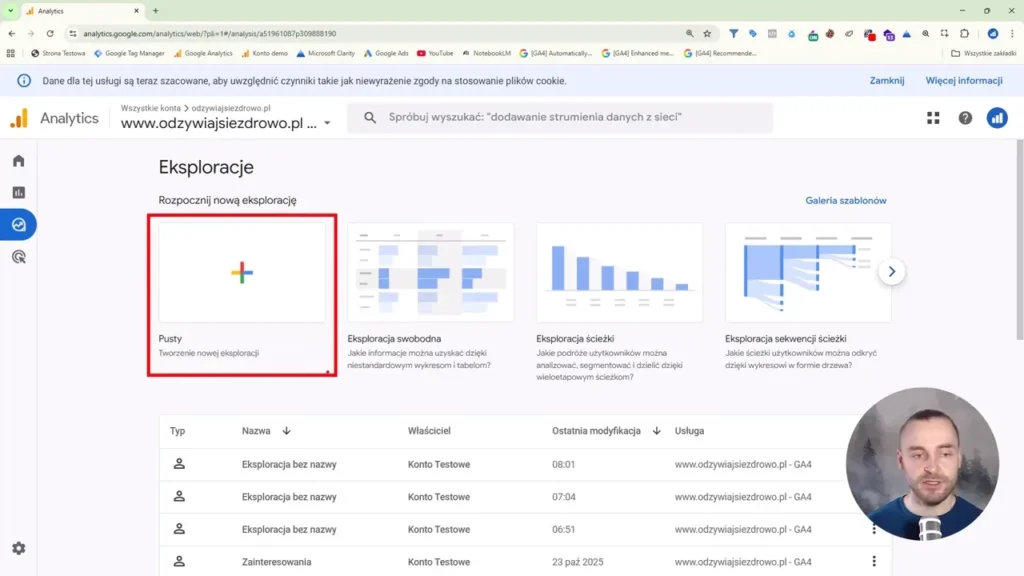Click the browser address bar URL
Image resolution: width=1024 pixels, height=576 pixels.
tap(209, 33)
